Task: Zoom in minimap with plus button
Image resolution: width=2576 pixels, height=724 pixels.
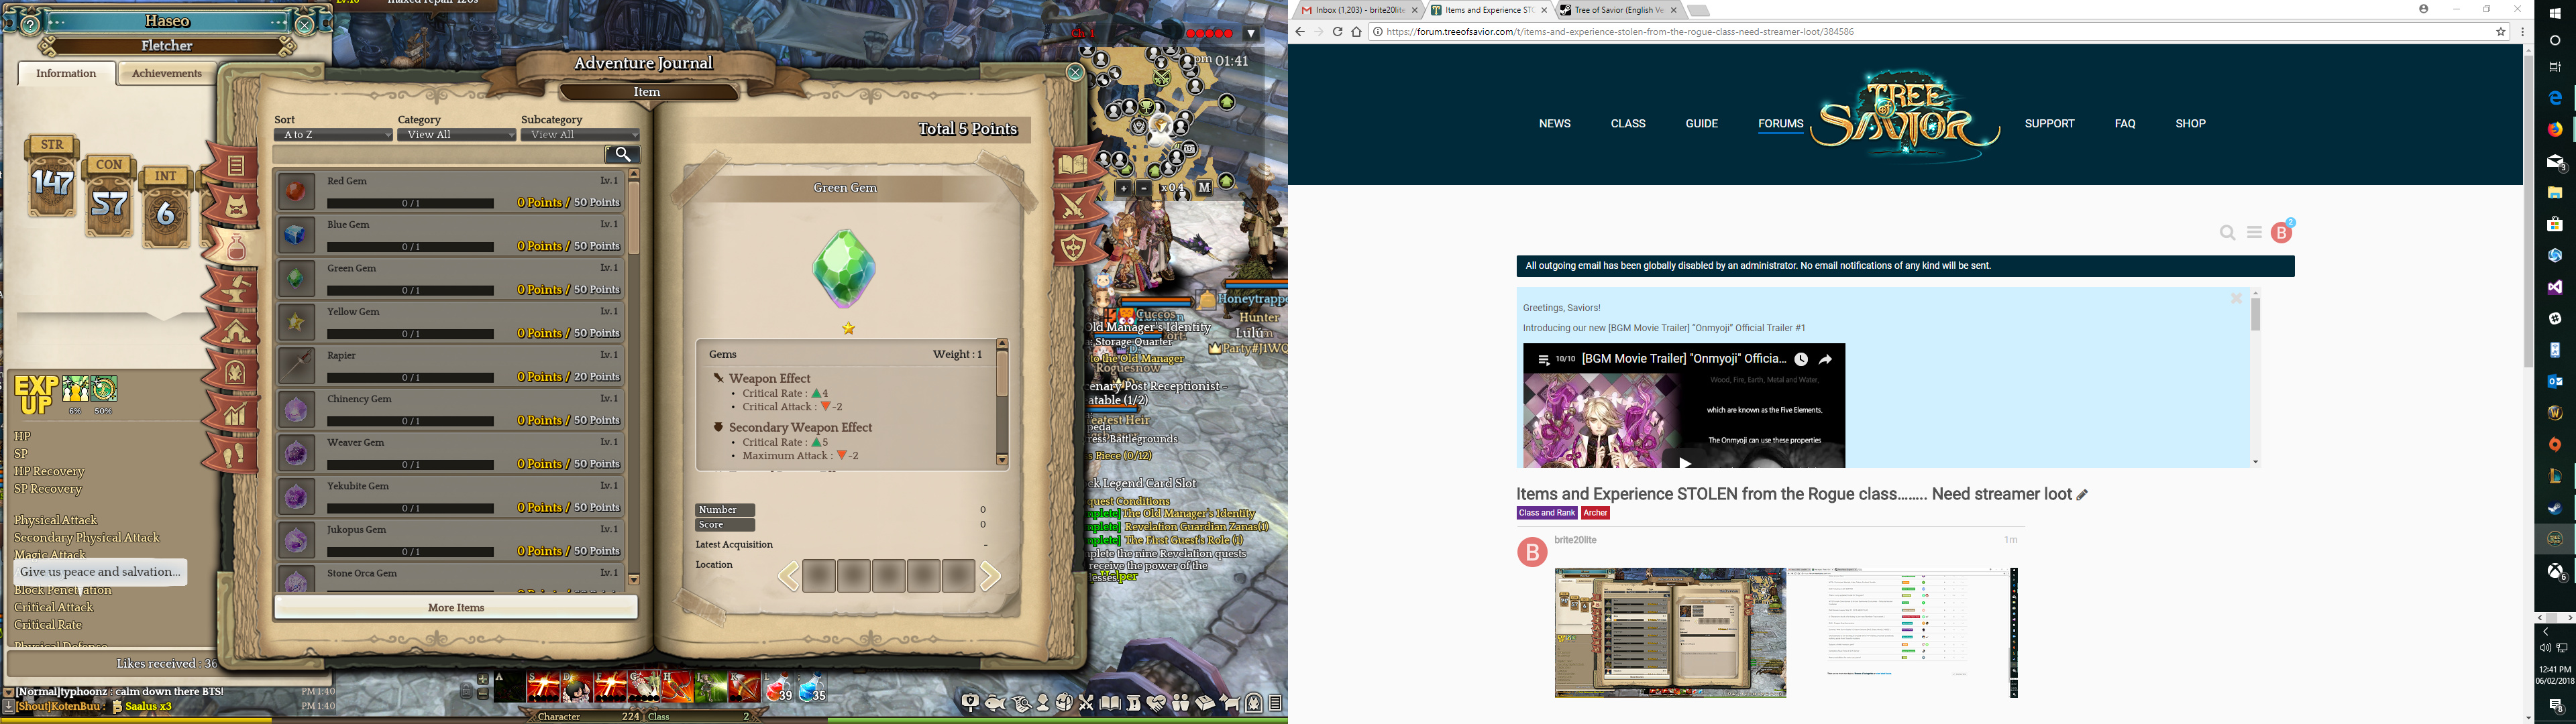Action: tap(1123, 188)
